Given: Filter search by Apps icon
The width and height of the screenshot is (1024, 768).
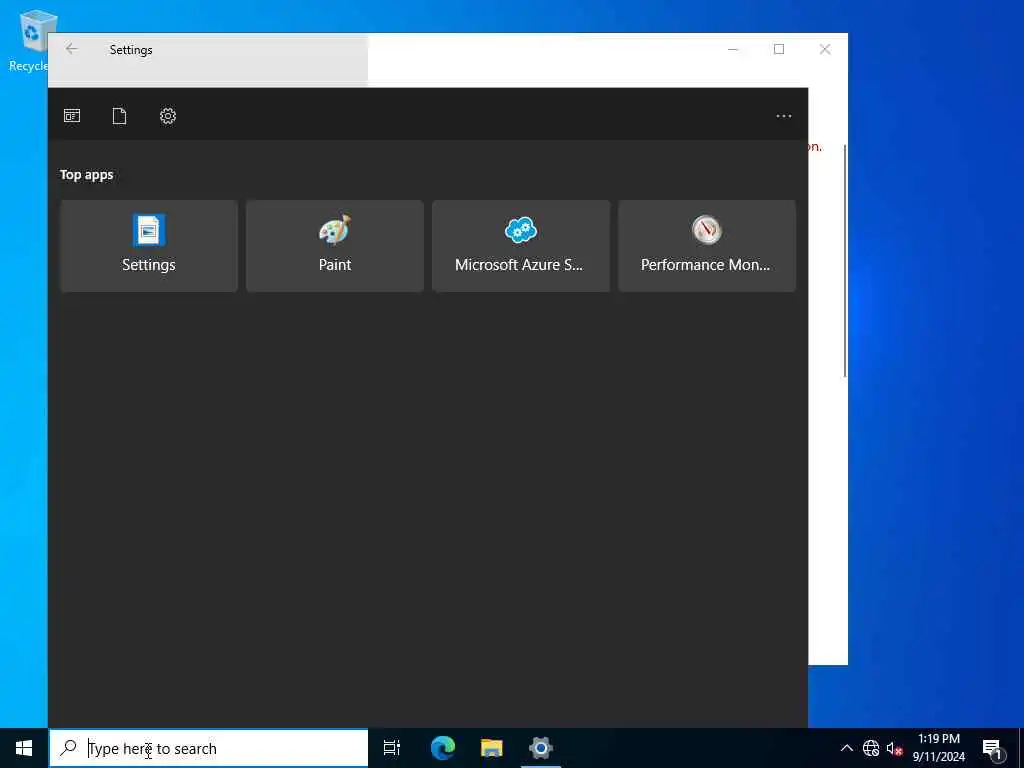Looking at the screenshot, I should (x=72, y=116).
